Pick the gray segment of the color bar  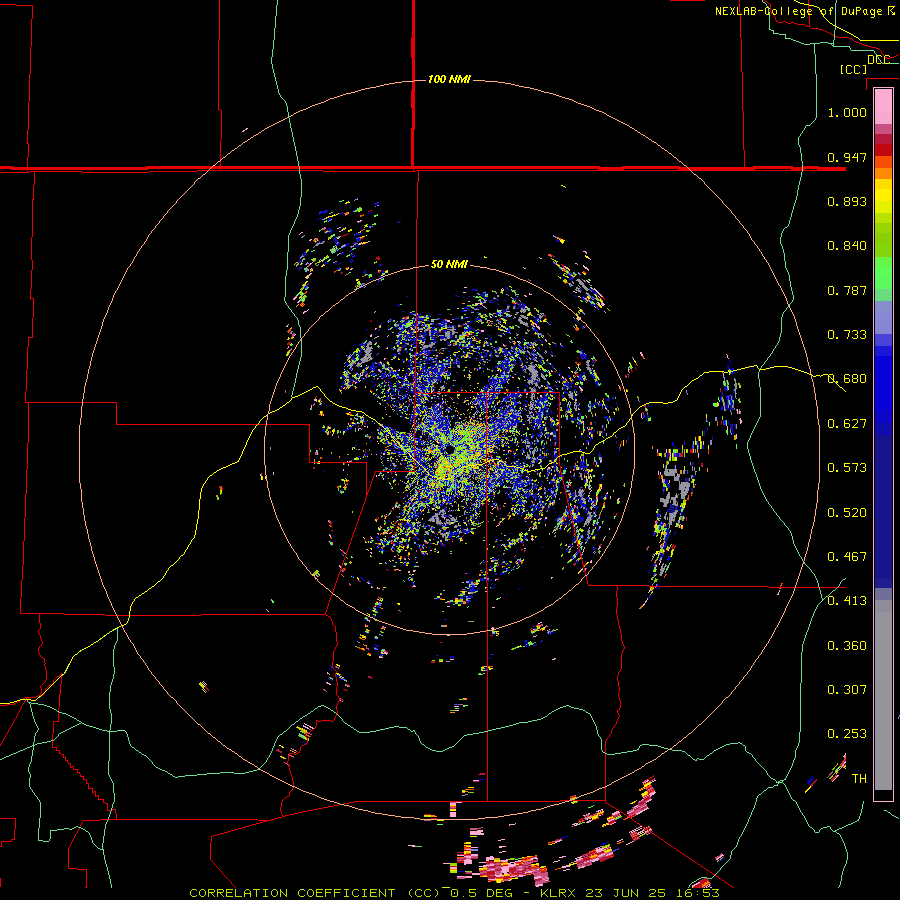(883, 695)
